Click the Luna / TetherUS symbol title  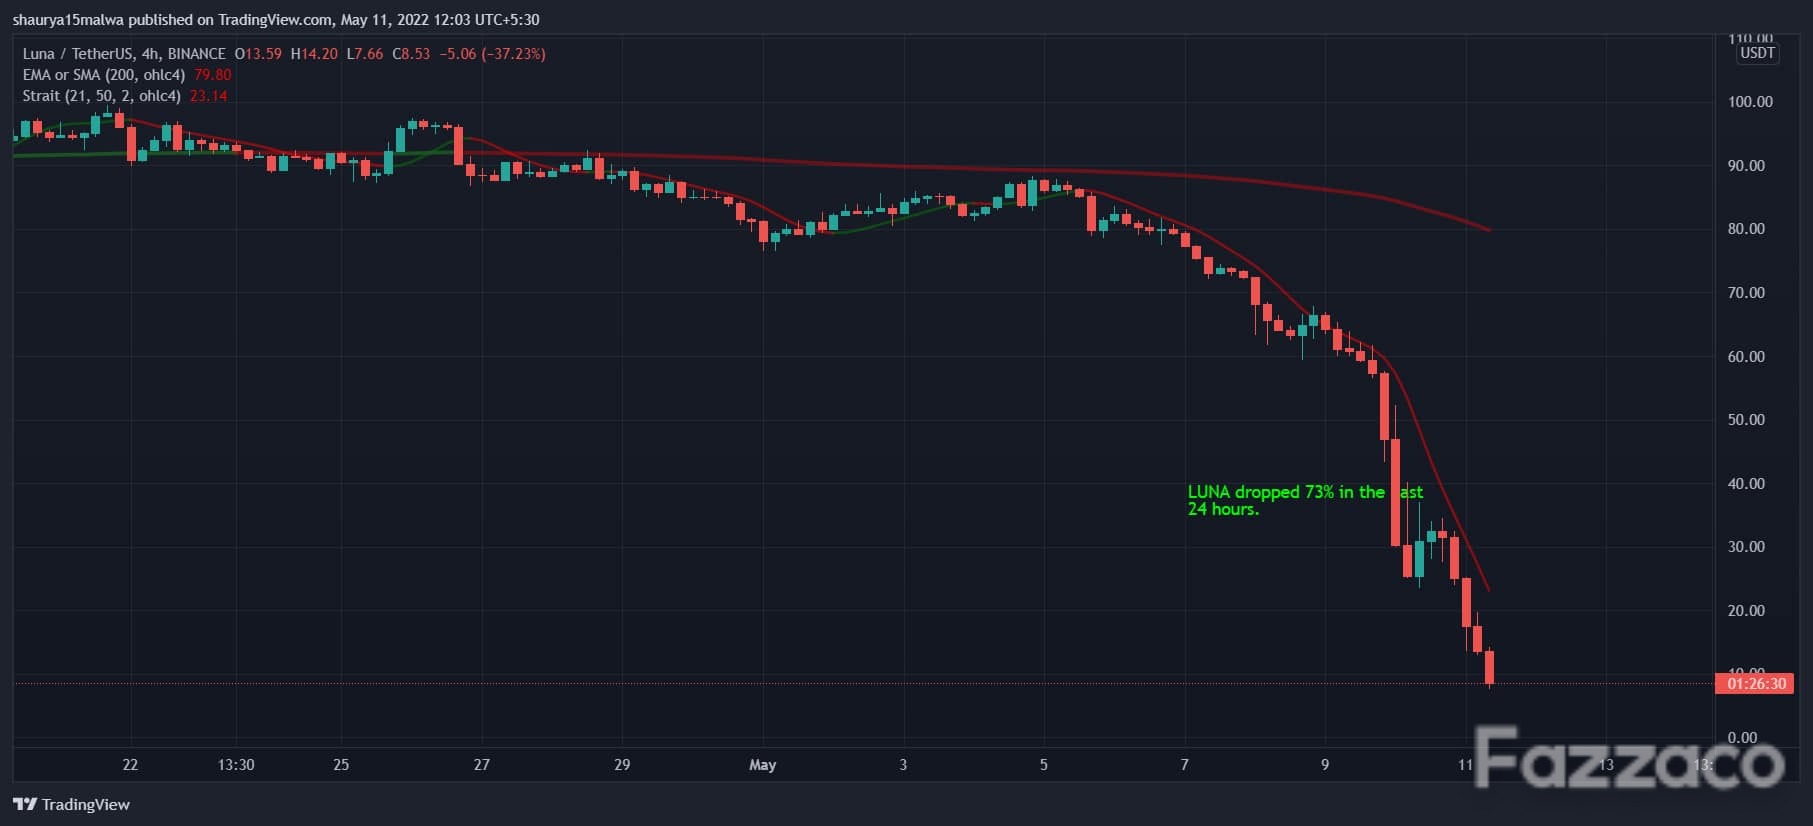click(x=124, y=54)
